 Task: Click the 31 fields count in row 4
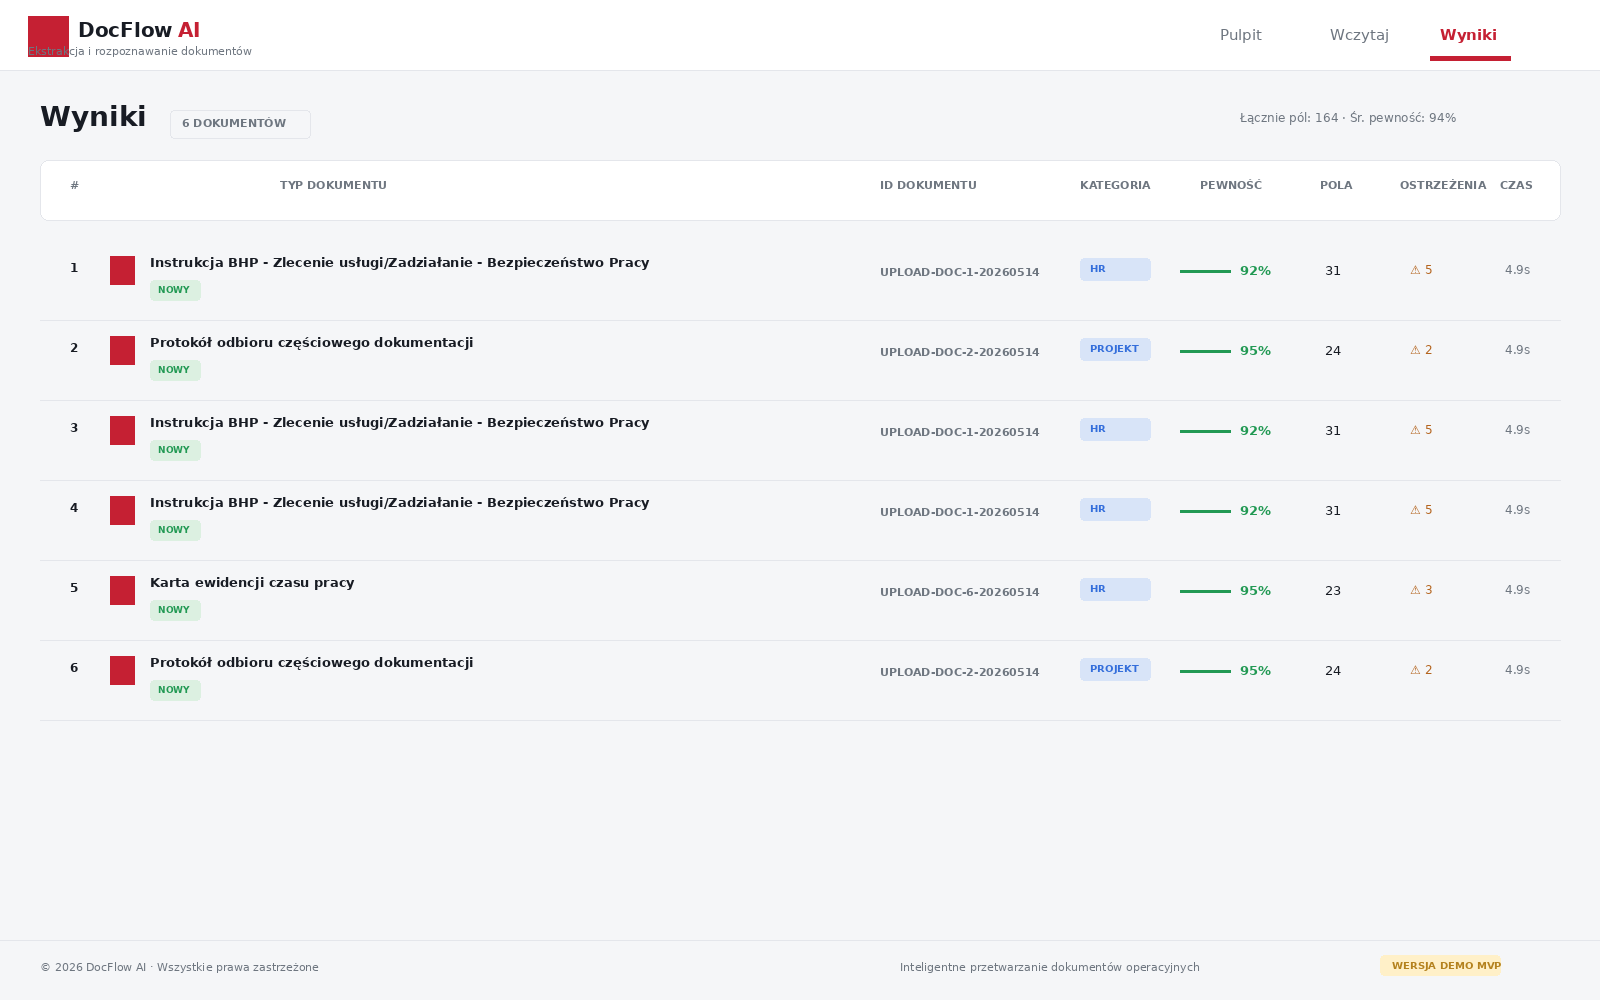click(1333, 511)
